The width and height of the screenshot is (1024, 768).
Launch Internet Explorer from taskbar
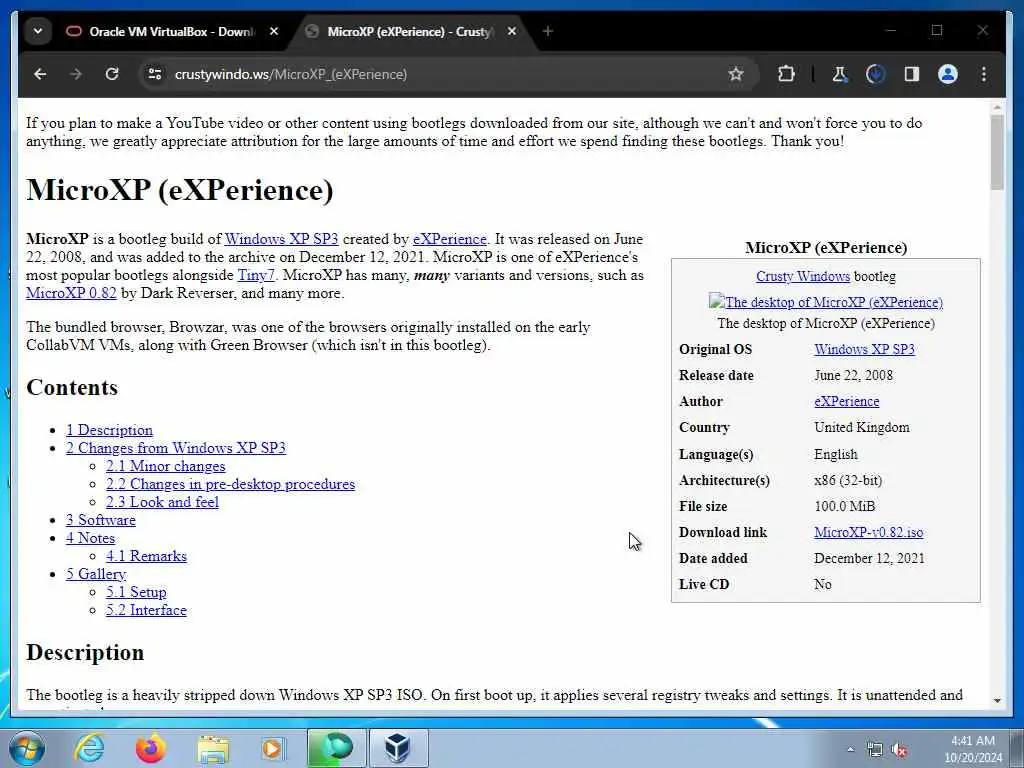(x=89, y=748)
